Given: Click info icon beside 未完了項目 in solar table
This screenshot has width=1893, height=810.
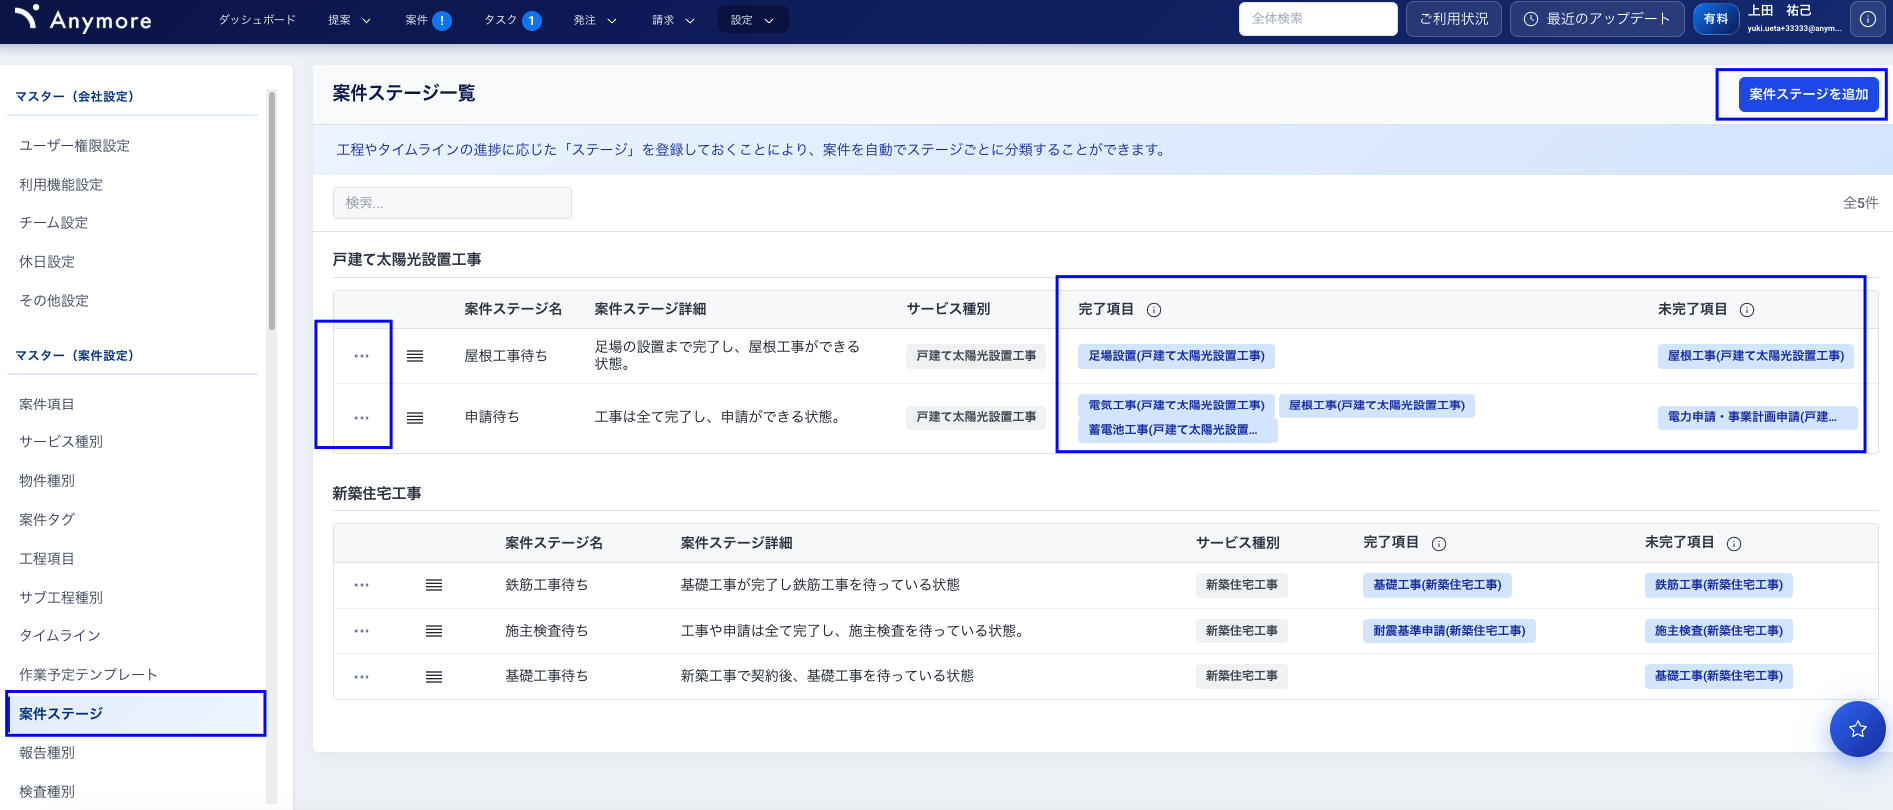Looking at the screenshot, I should [1747, 310].
